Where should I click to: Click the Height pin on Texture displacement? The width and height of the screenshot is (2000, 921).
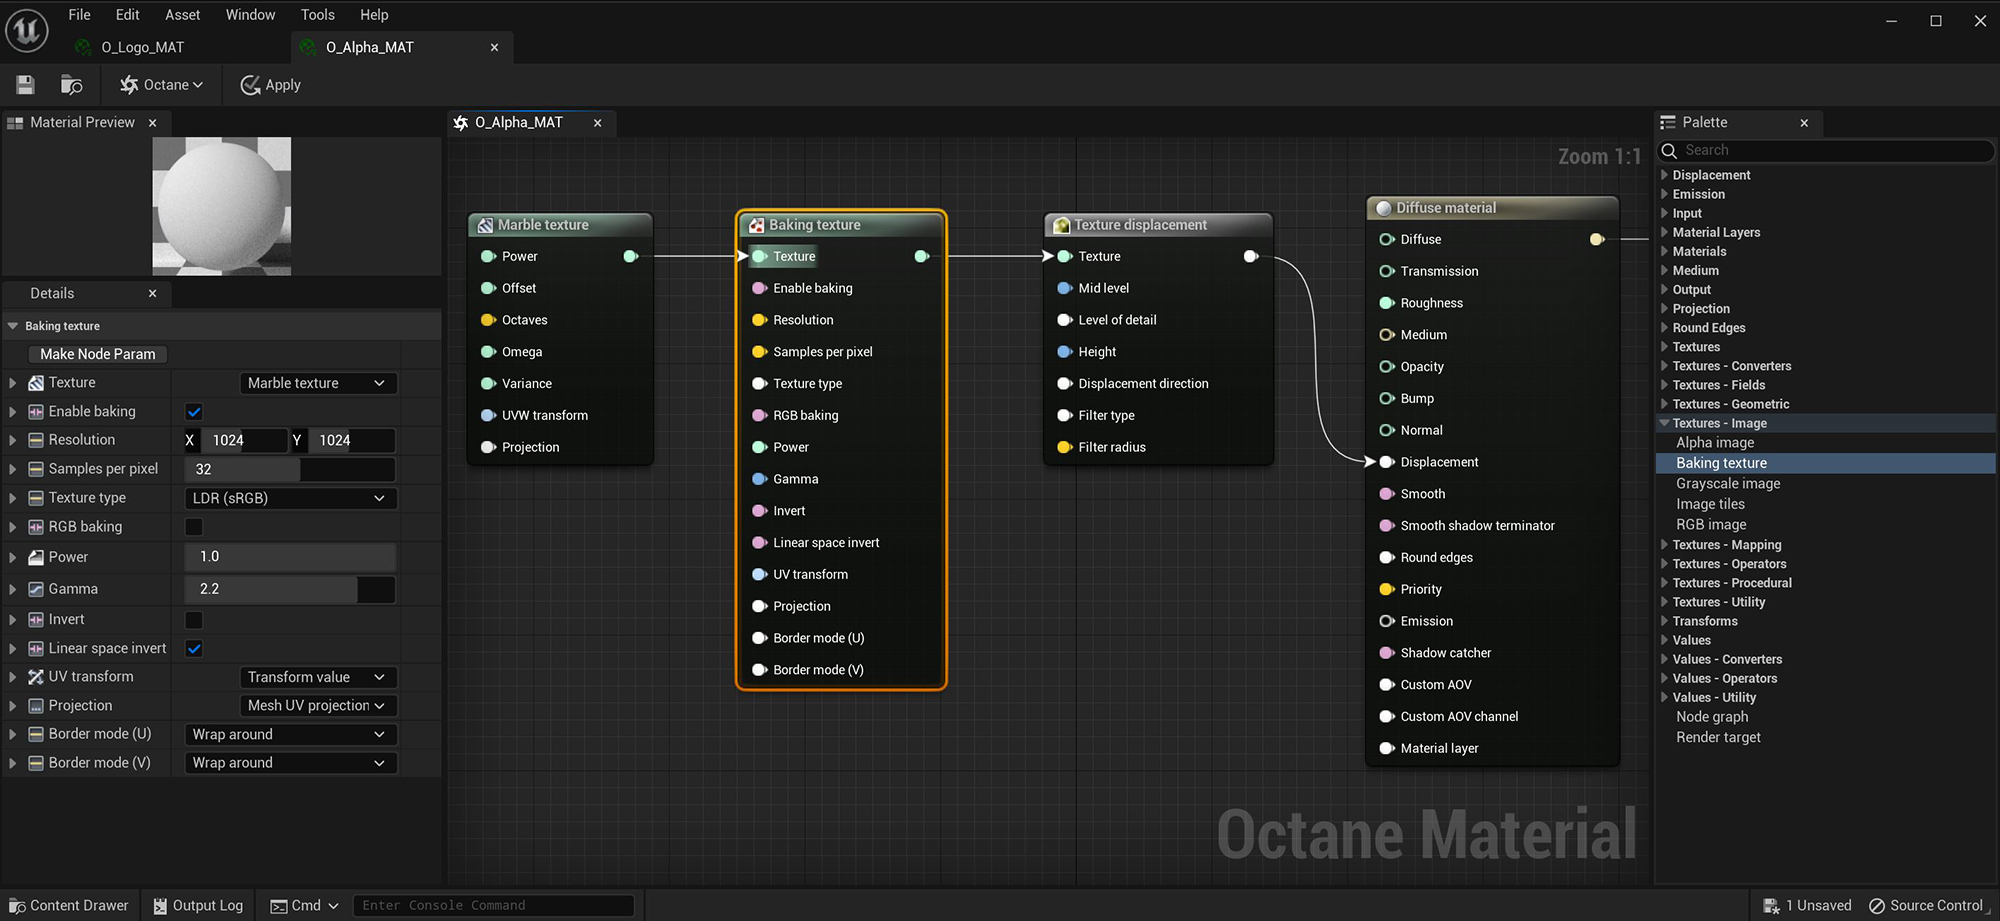point(1064,352)
